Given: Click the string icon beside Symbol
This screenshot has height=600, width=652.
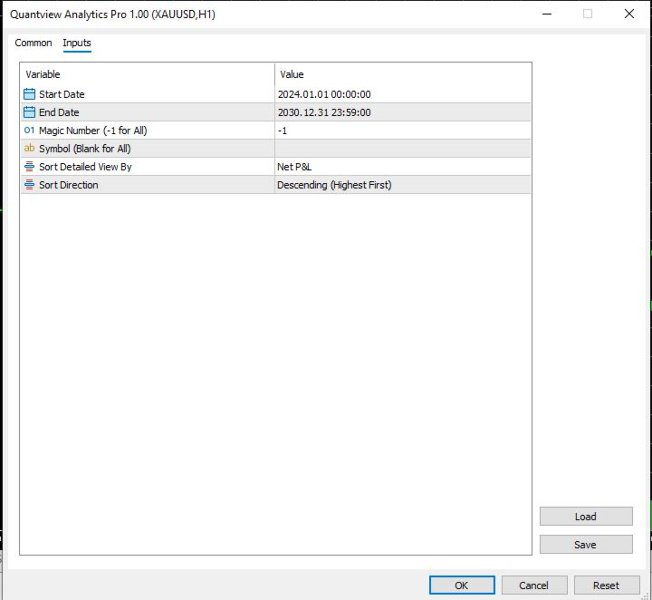Looking at the screenshot, I should (x=29, y=148).
